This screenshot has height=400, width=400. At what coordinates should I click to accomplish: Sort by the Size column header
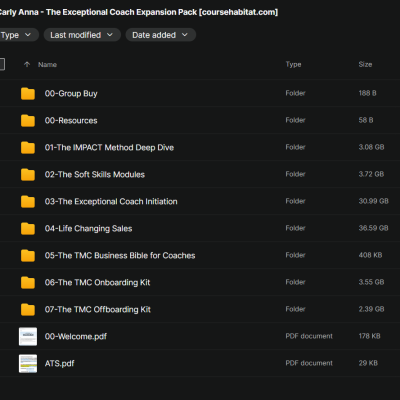[x=365, y=64]
